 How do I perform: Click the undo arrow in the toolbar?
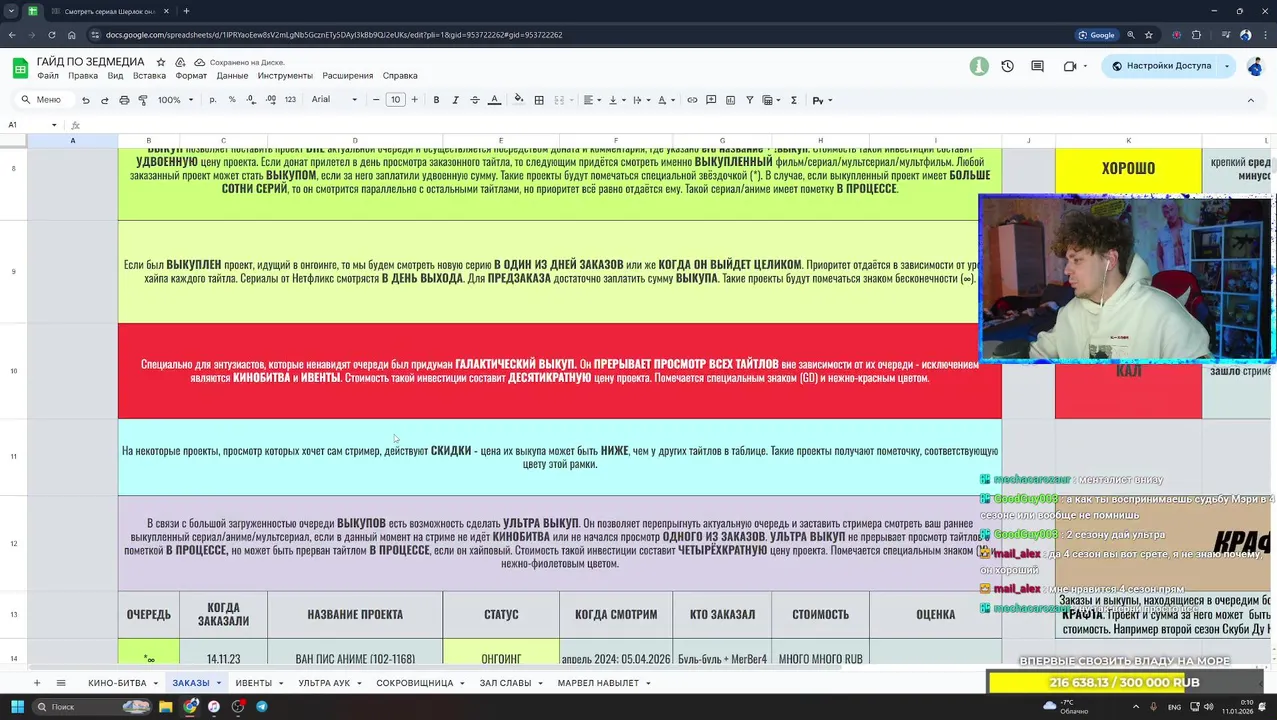[86, 100]
